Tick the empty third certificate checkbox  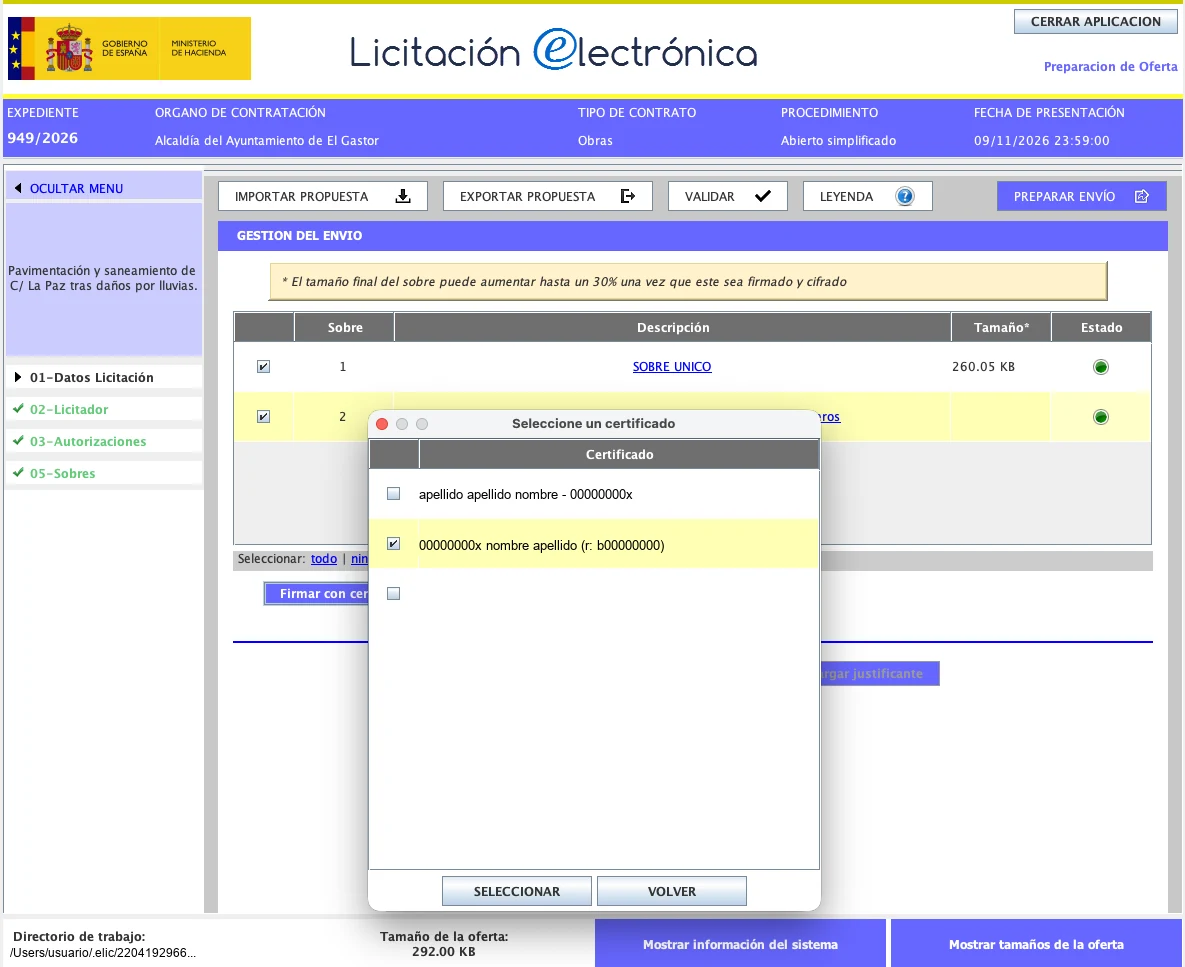point(393,594)
